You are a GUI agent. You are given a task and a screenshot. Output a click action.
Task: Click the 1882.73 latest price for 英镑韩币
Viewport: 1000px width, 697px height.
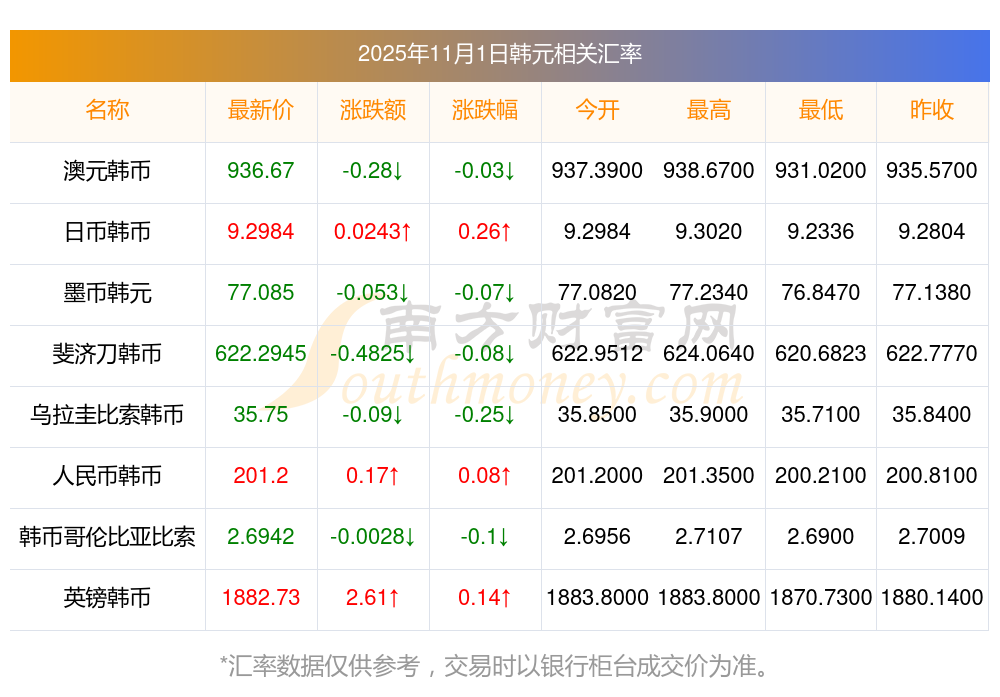click(x=260, y=598)
